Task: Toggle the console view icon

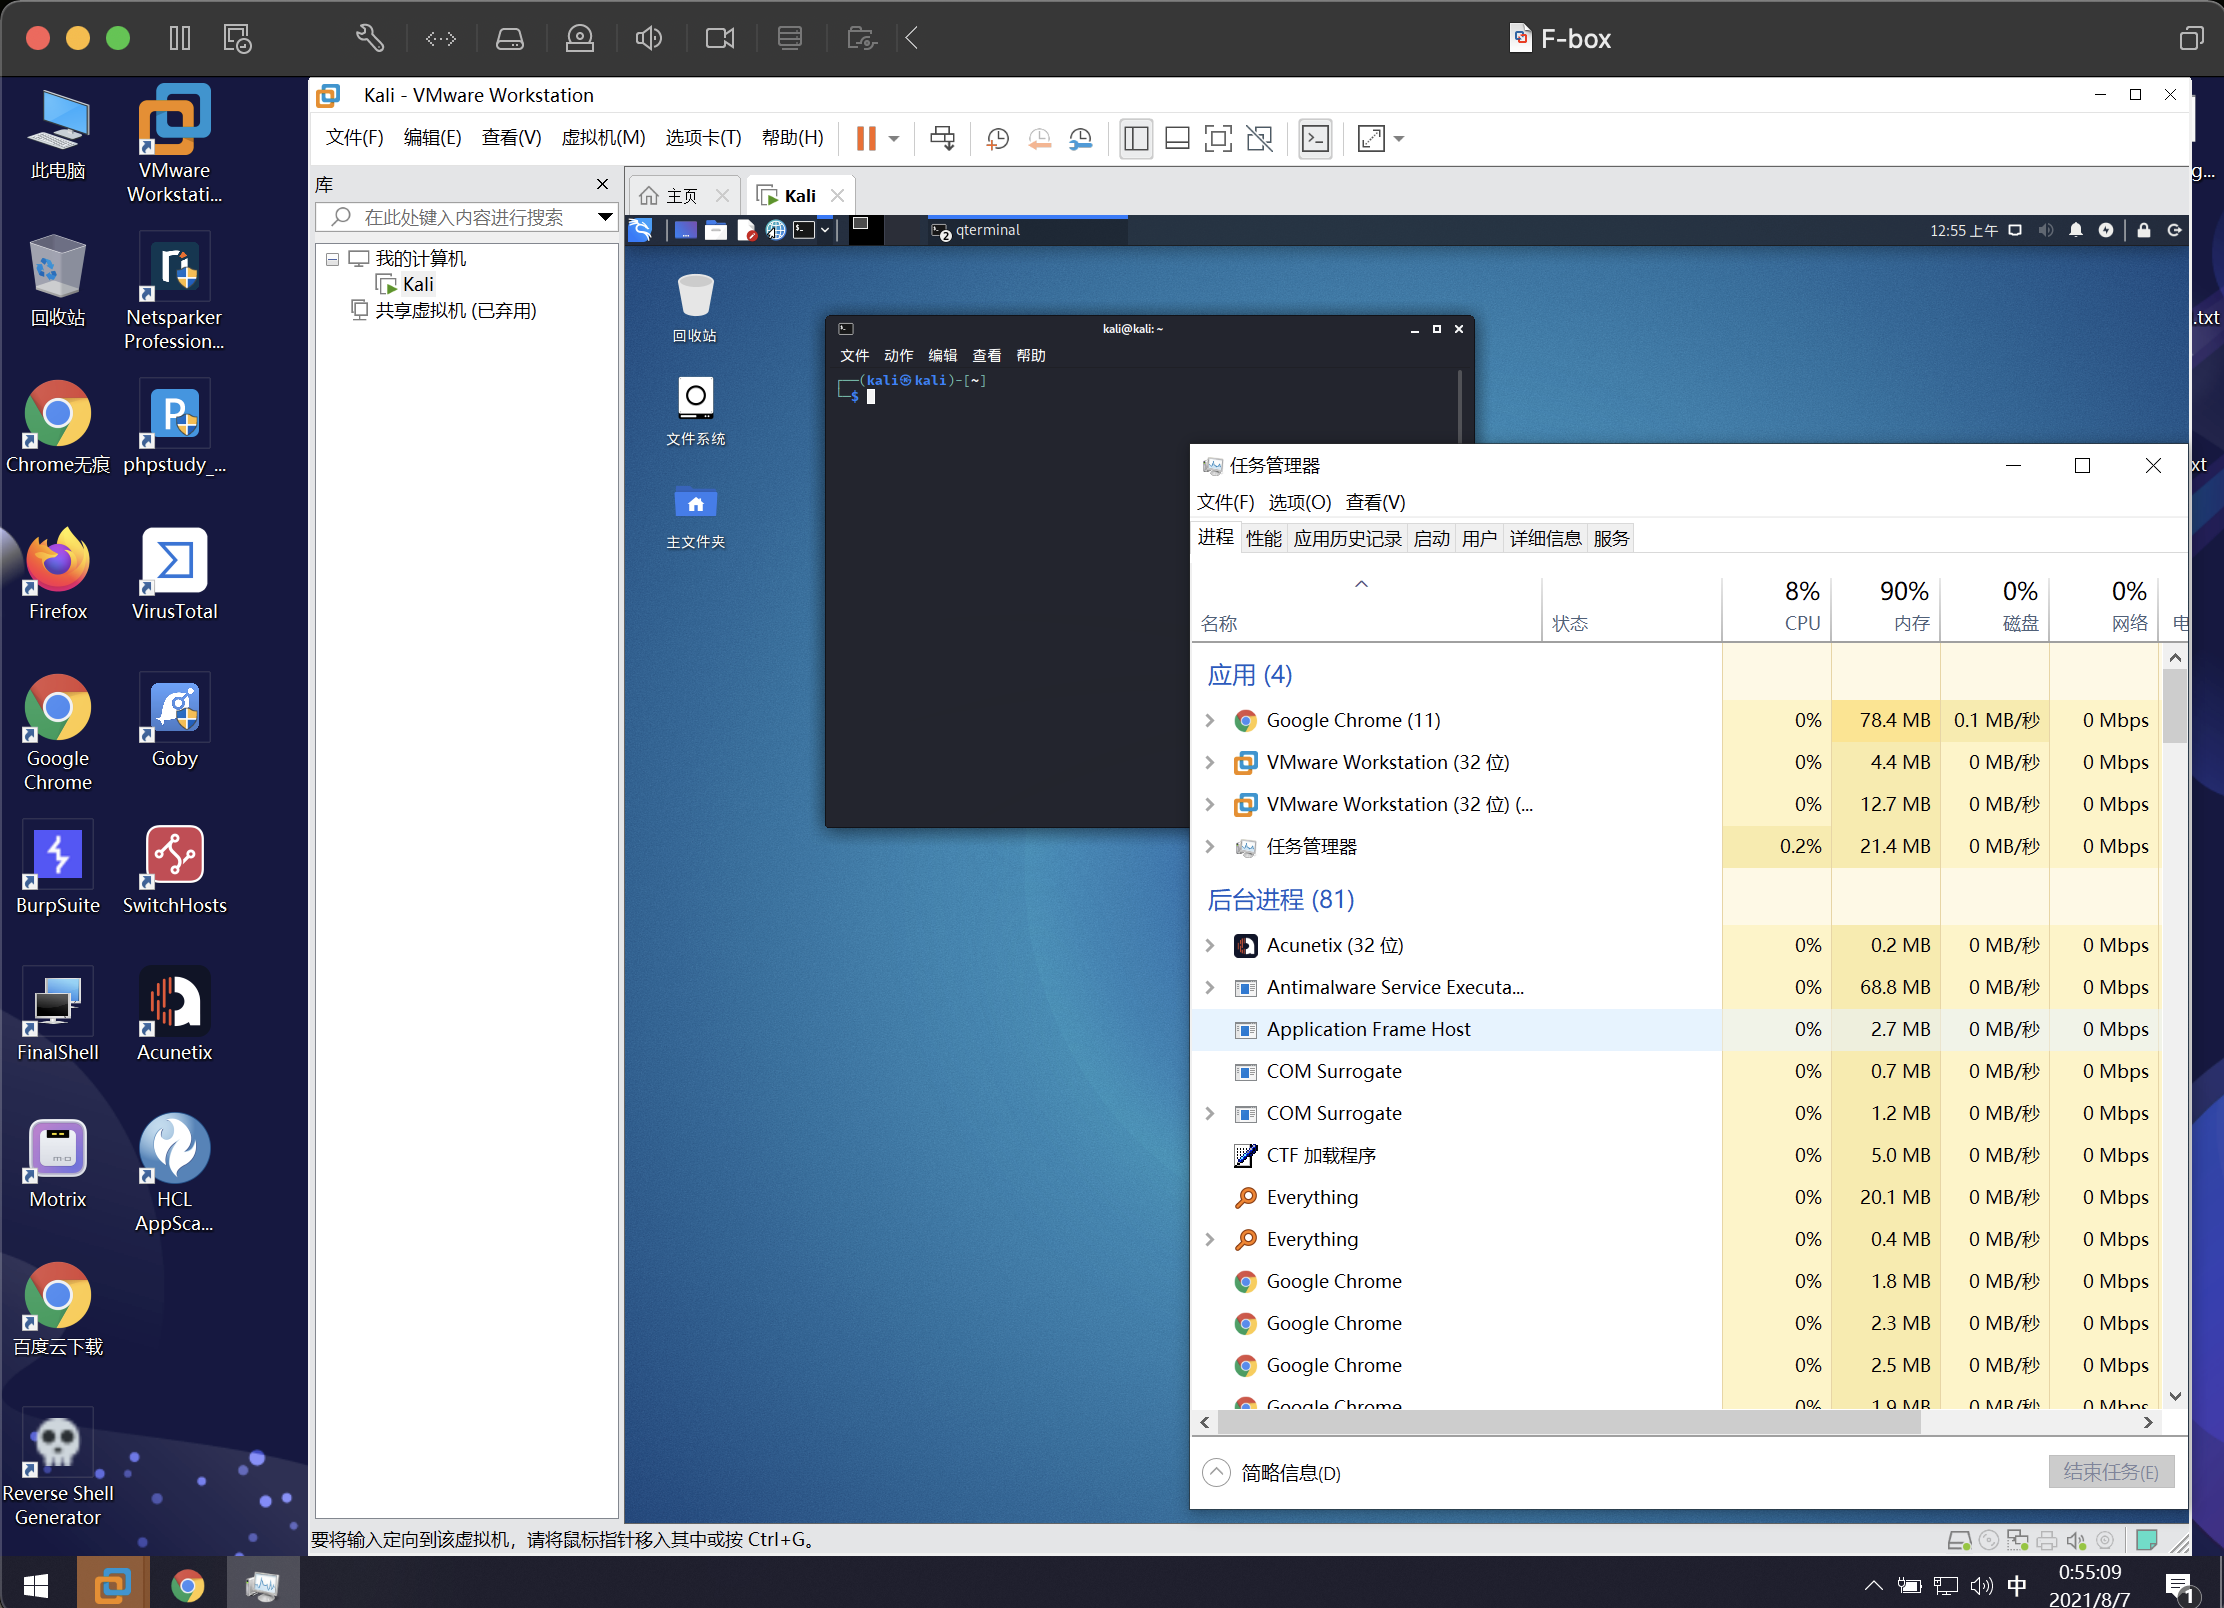Action: (1315, 138)
